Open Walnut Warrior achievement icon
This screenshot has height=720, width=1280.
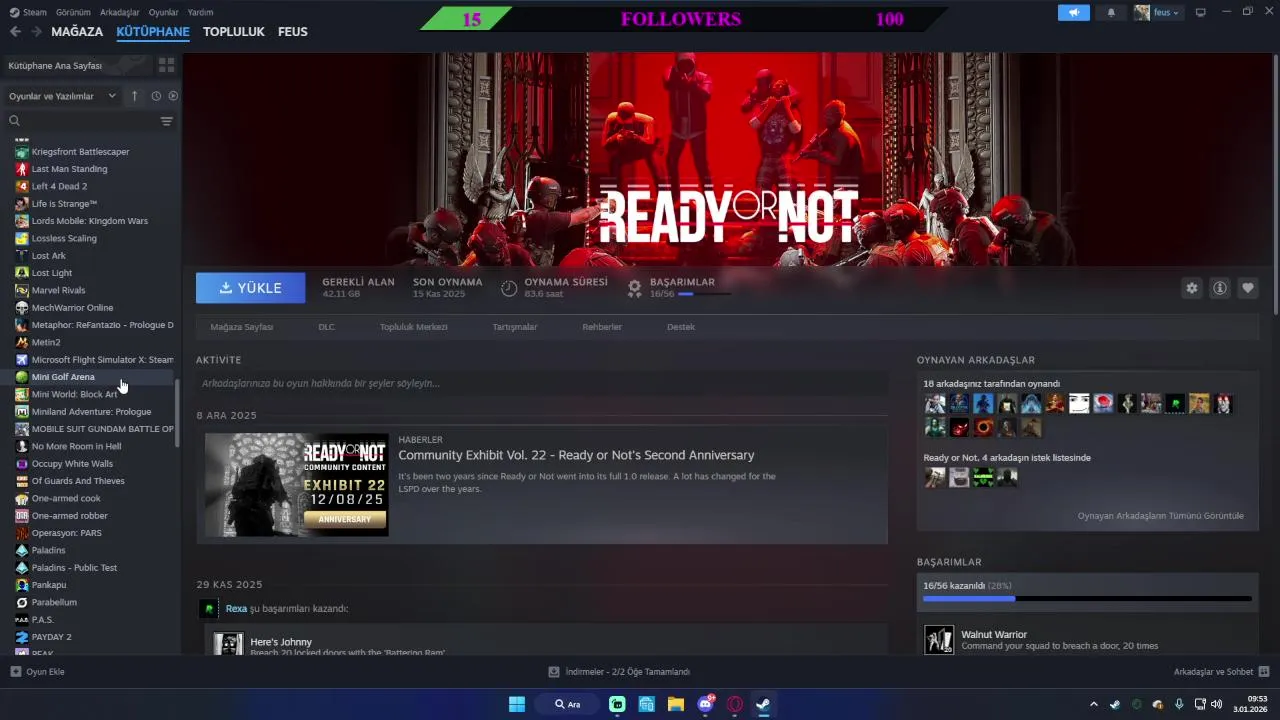[x=939, y=640]
